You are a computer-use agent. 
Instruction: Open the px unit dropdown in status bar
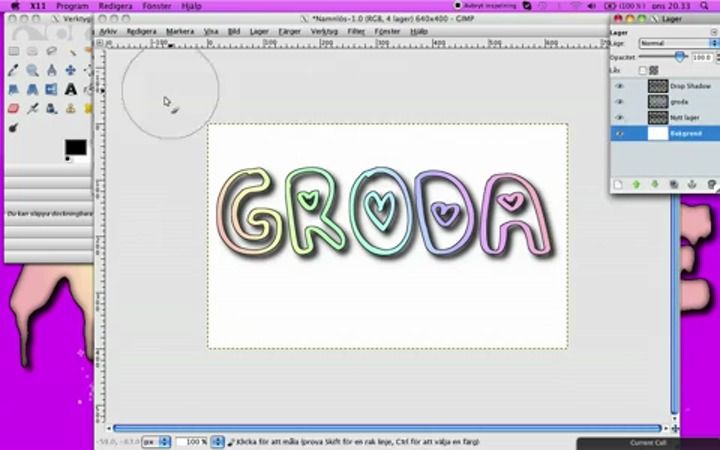pyautogui.click(x=156, y=442)
